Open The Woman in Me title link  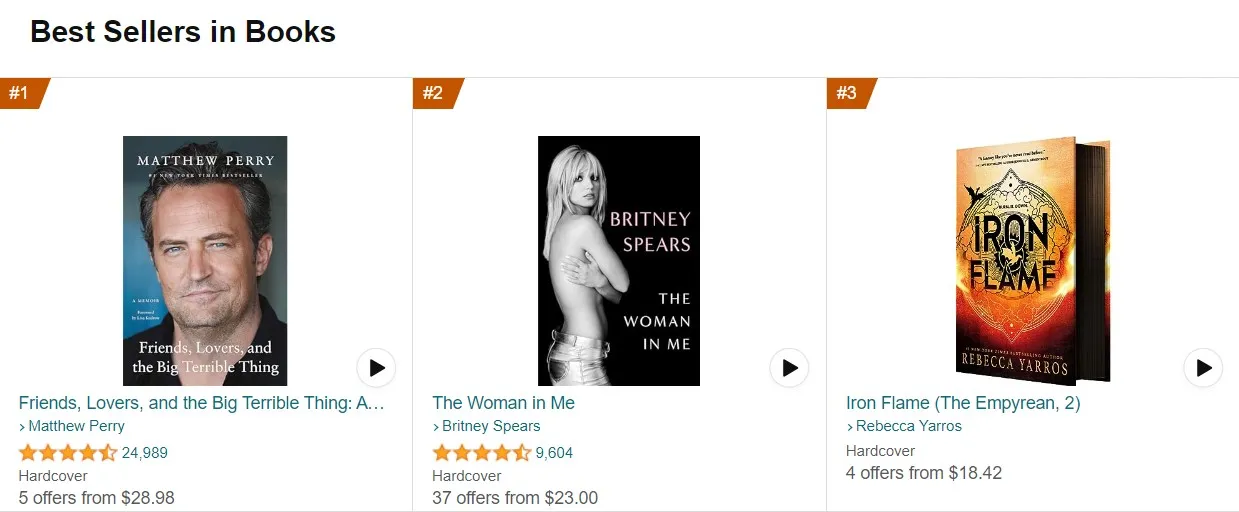(x=504, y=403)
